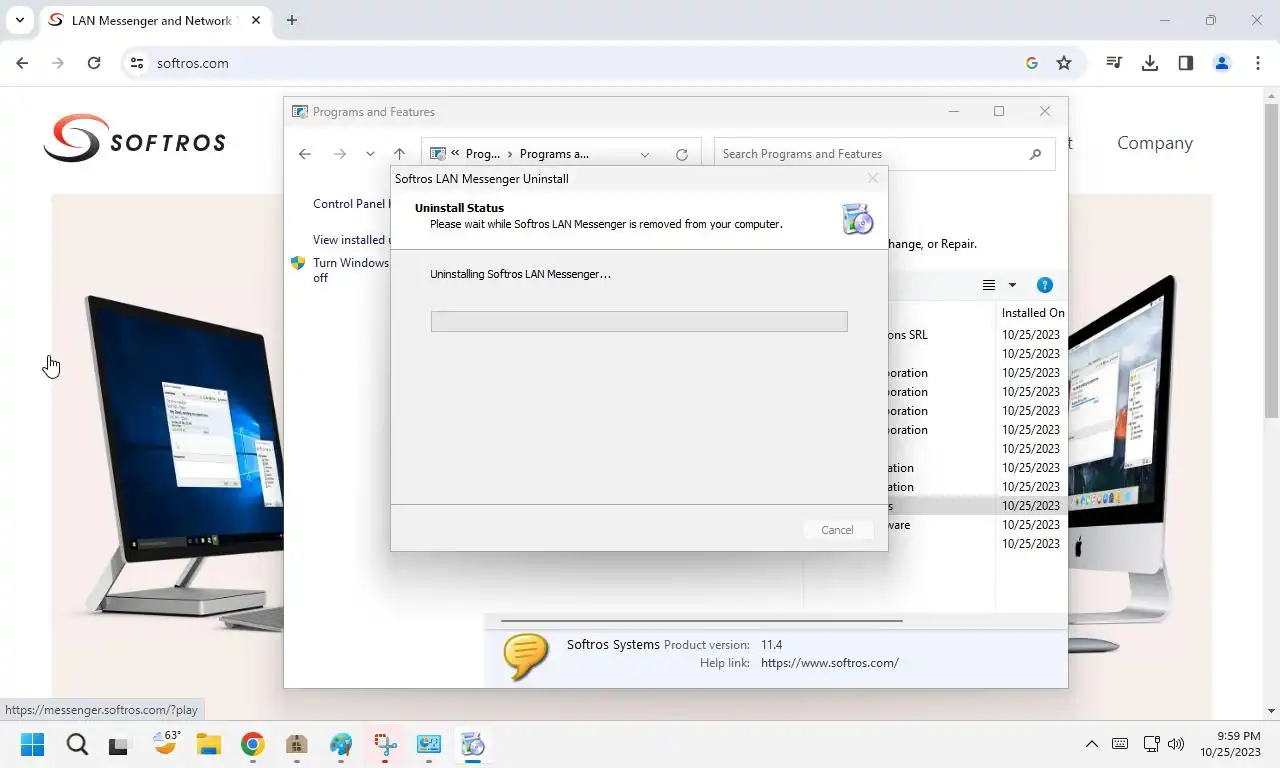Expand address path dropdown in Programs and Features

point(645,154)
